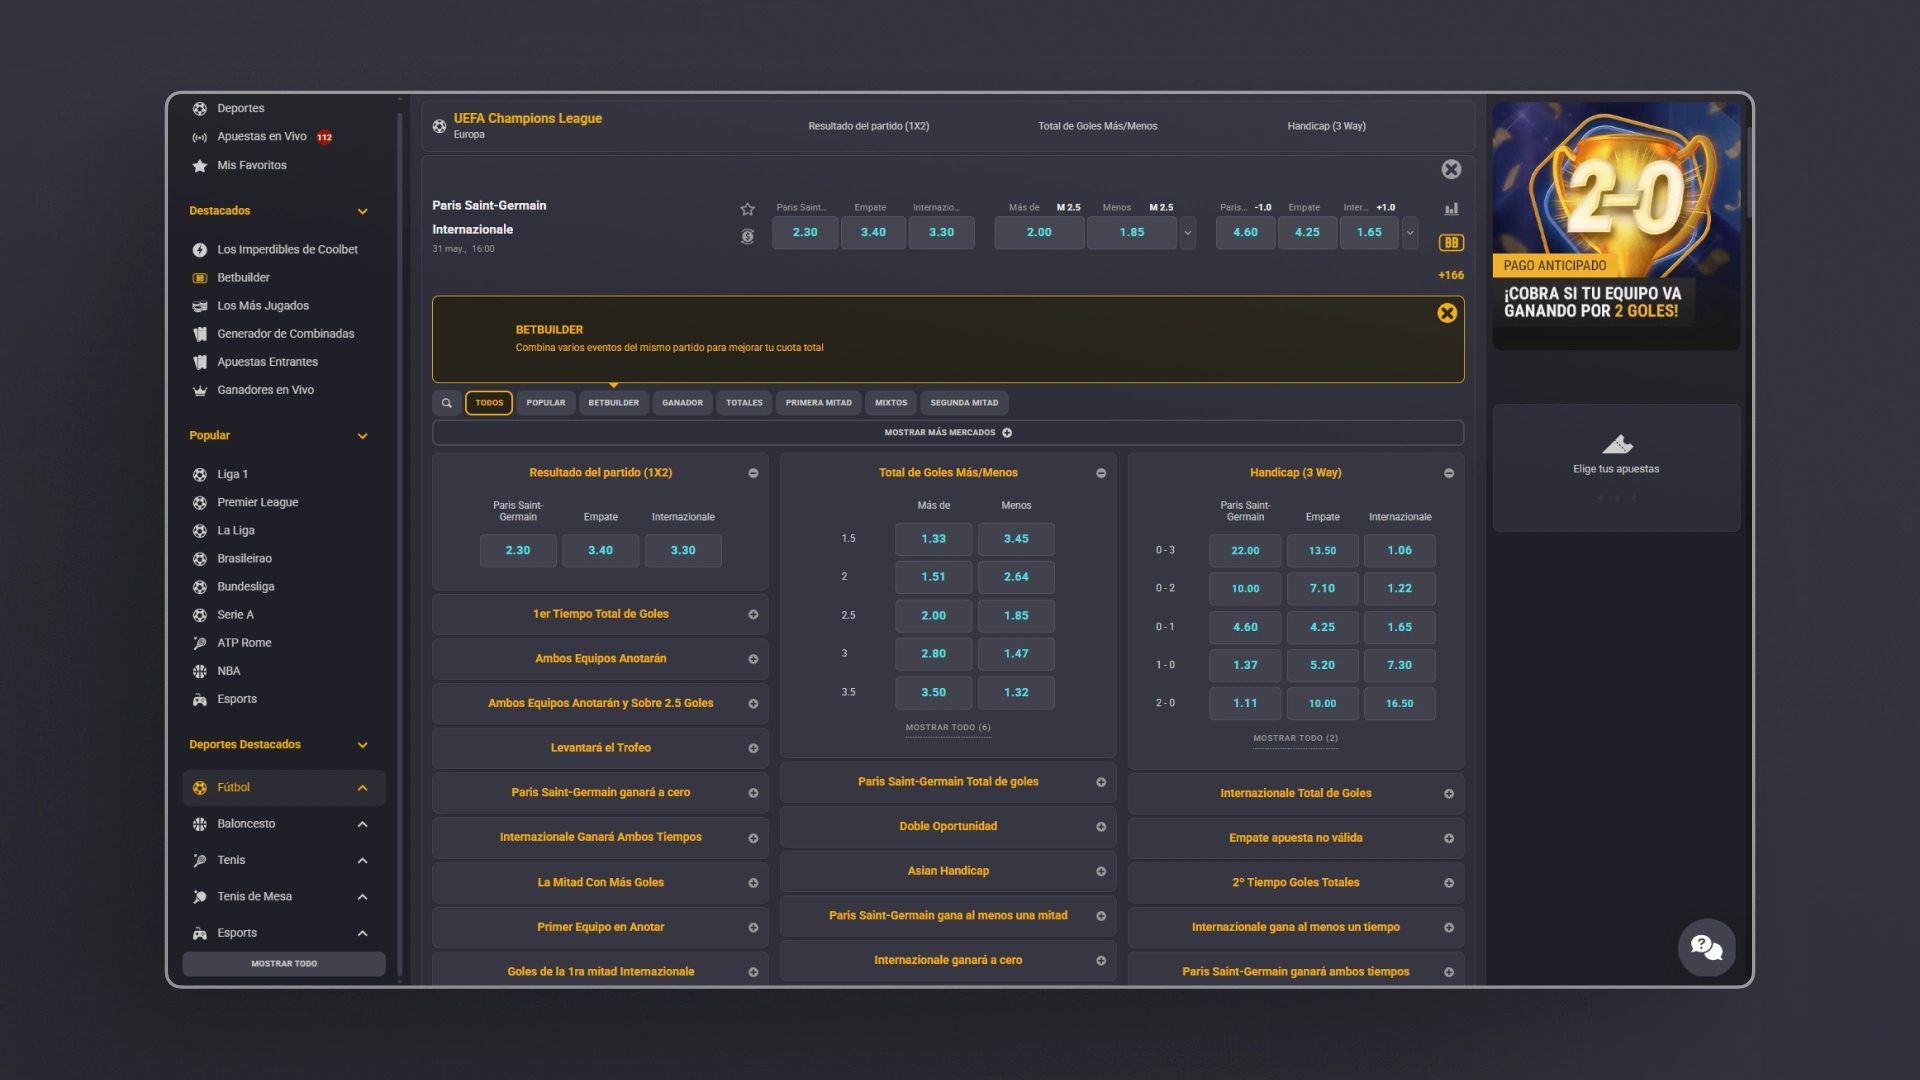Open Apuestas Entrantes
The image size is (1920, 1080).
[x=267, y=362]
